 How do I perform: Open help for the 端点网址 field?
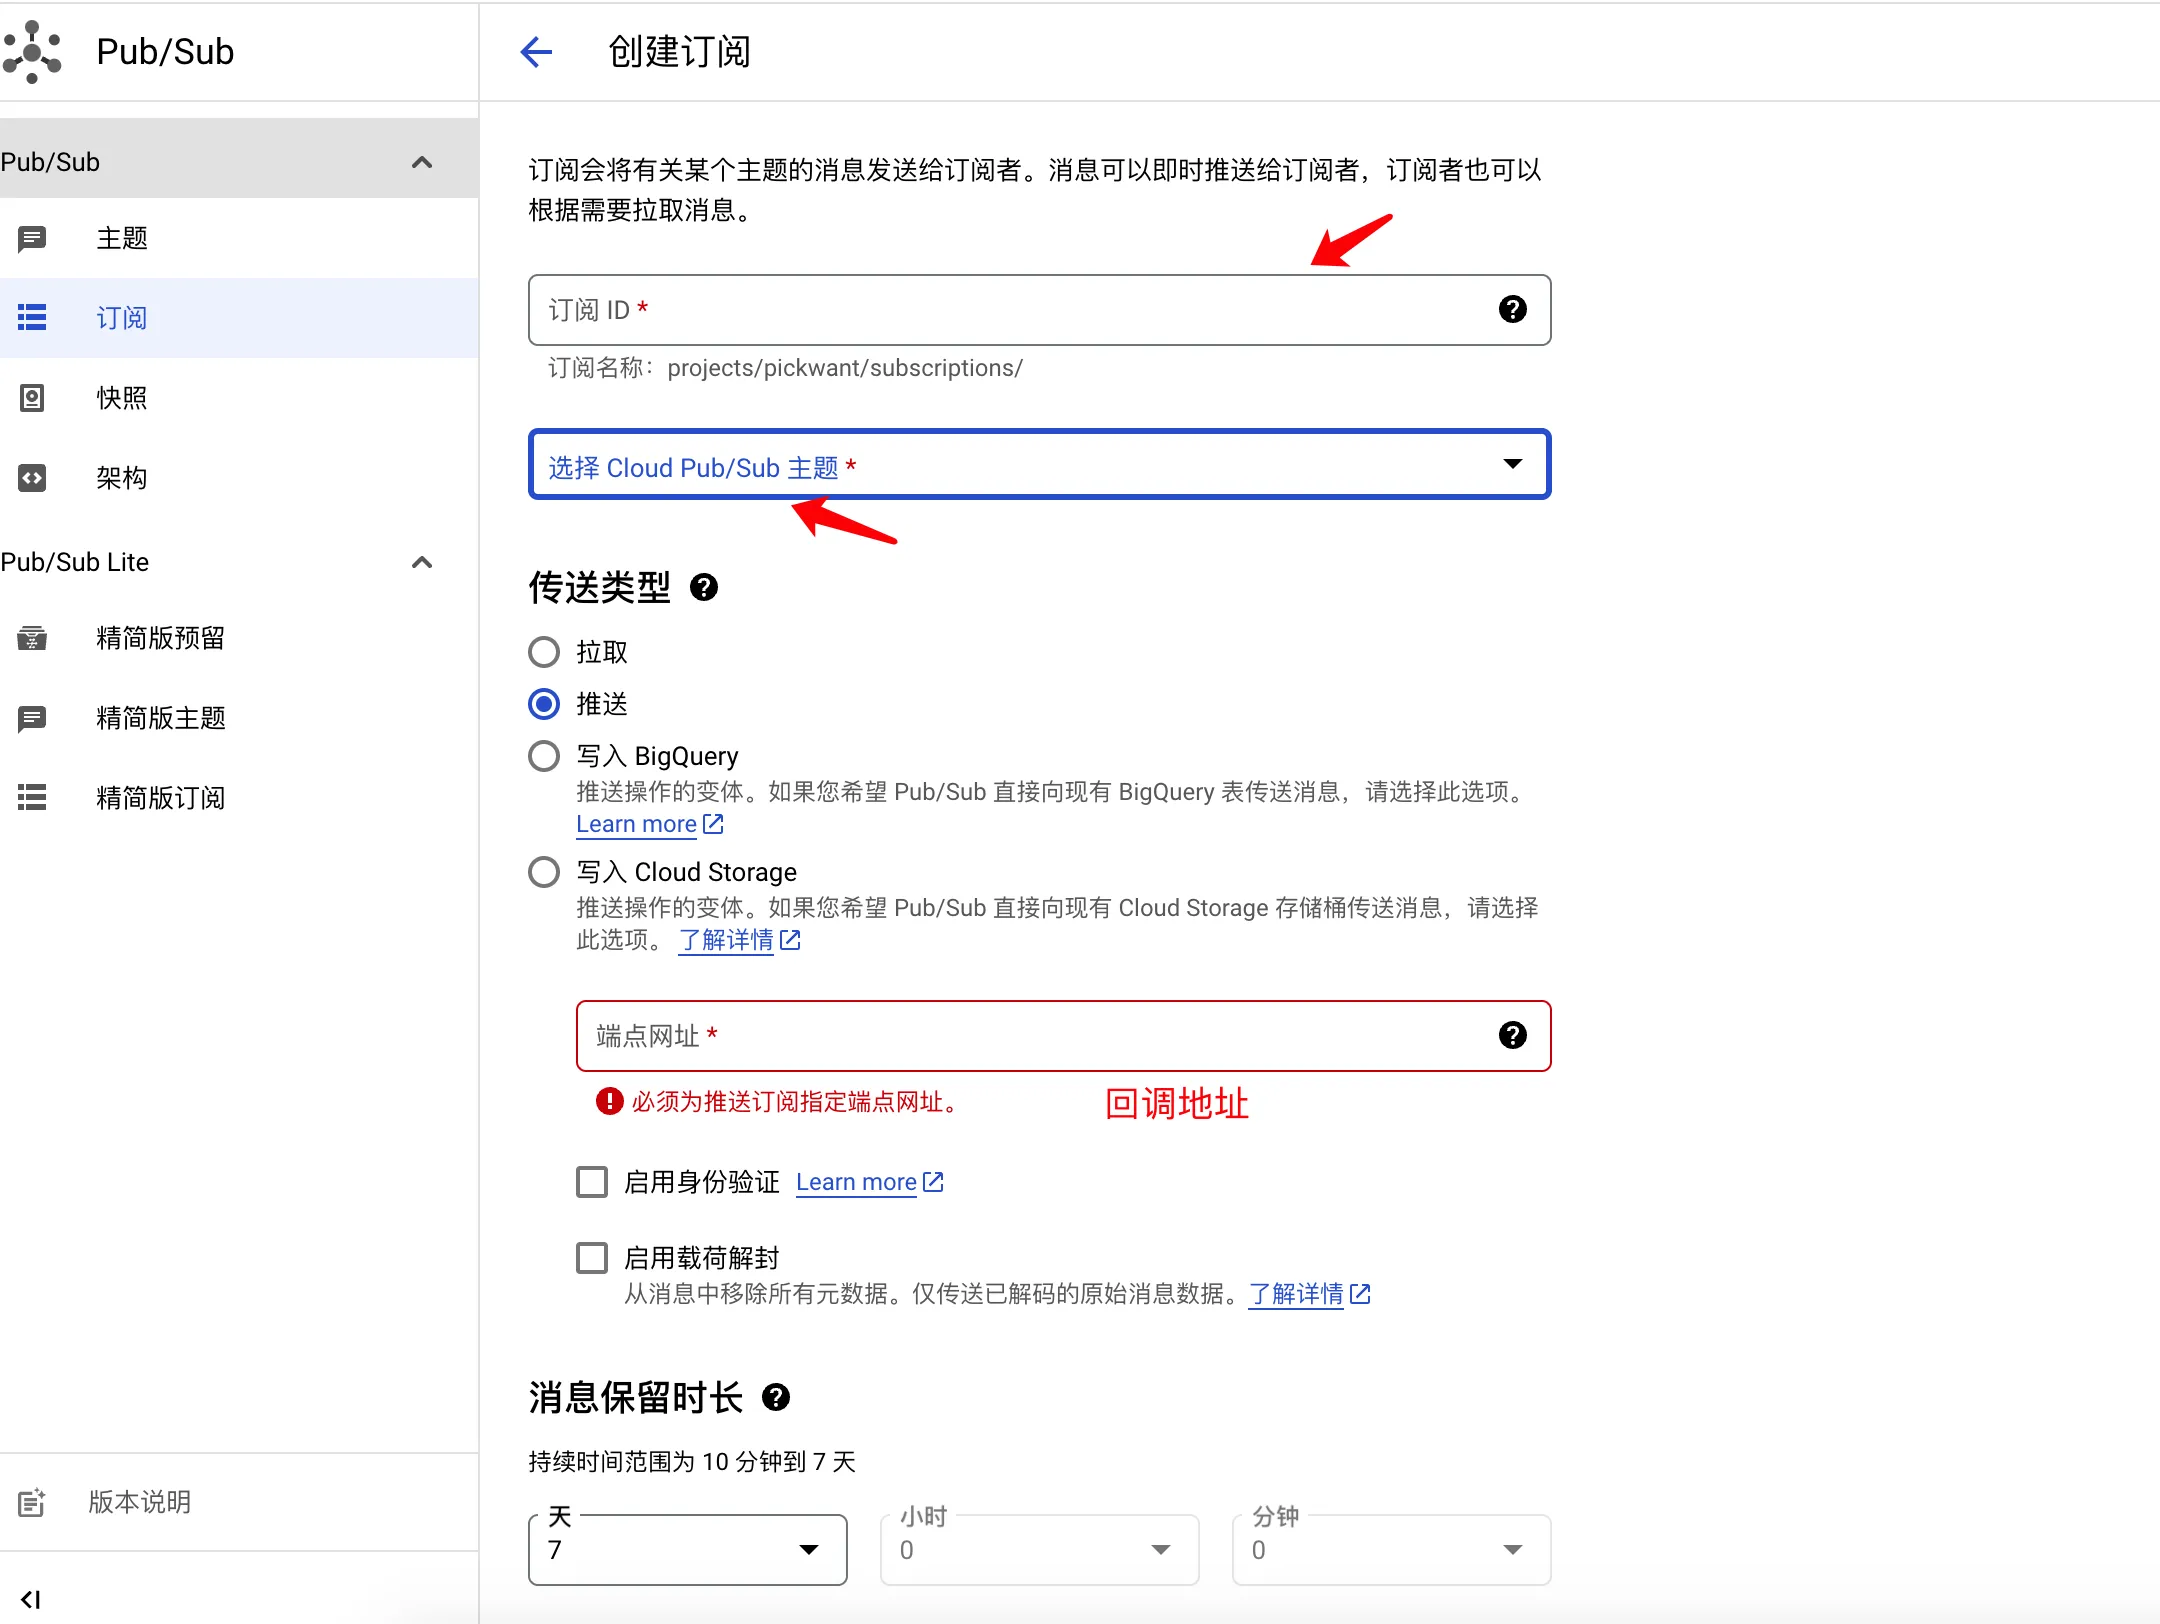pos(1513,1036)
